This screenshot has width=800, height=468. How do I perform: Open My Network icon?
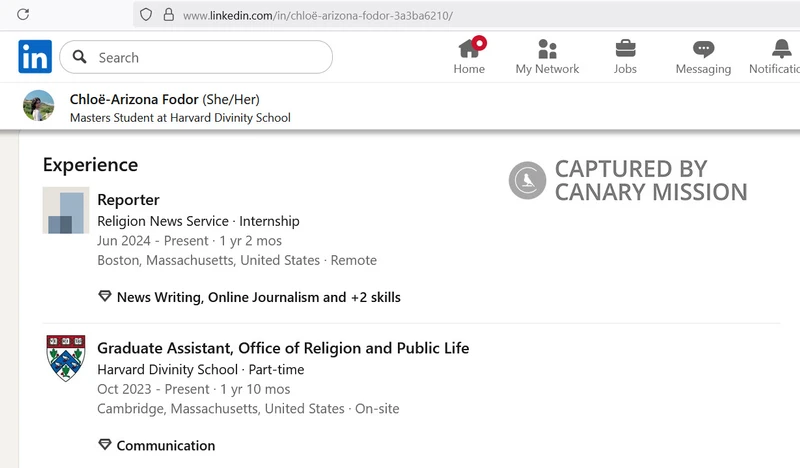547,48
